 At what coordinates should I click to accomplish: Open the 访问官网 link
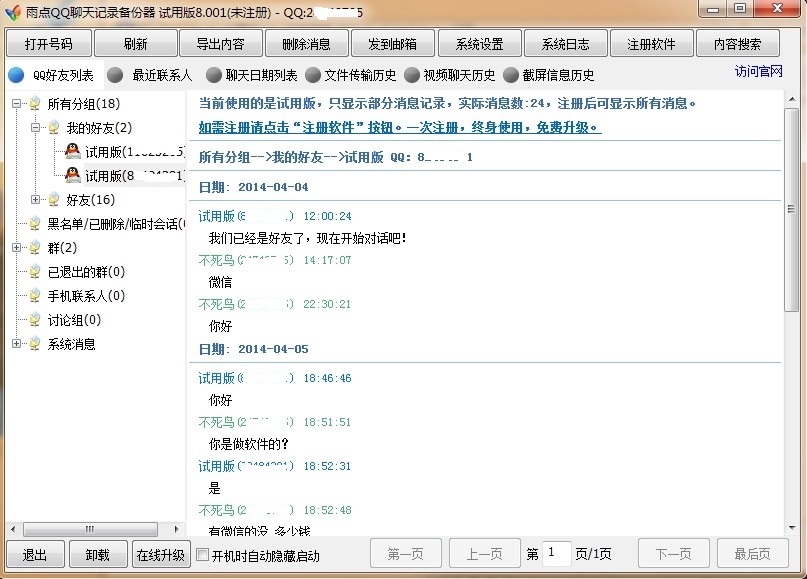pyautogui.click(x=758, y=72)
